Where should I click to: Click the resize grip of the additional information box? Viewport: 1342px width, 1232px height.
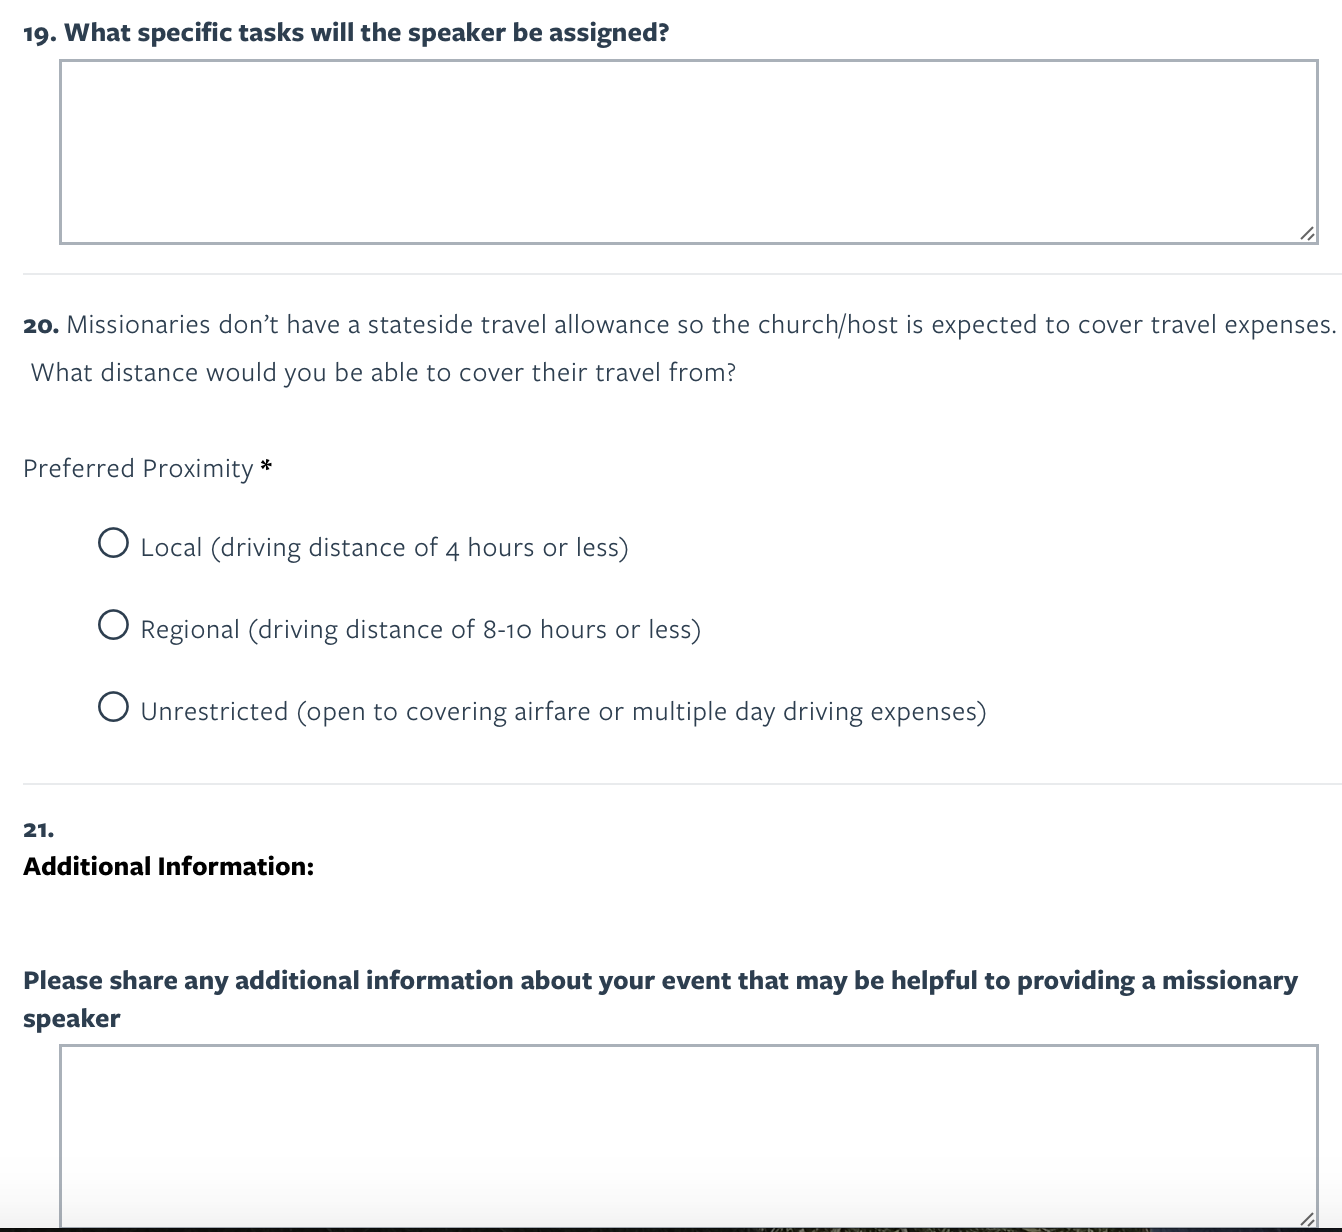[1307, 1218]
